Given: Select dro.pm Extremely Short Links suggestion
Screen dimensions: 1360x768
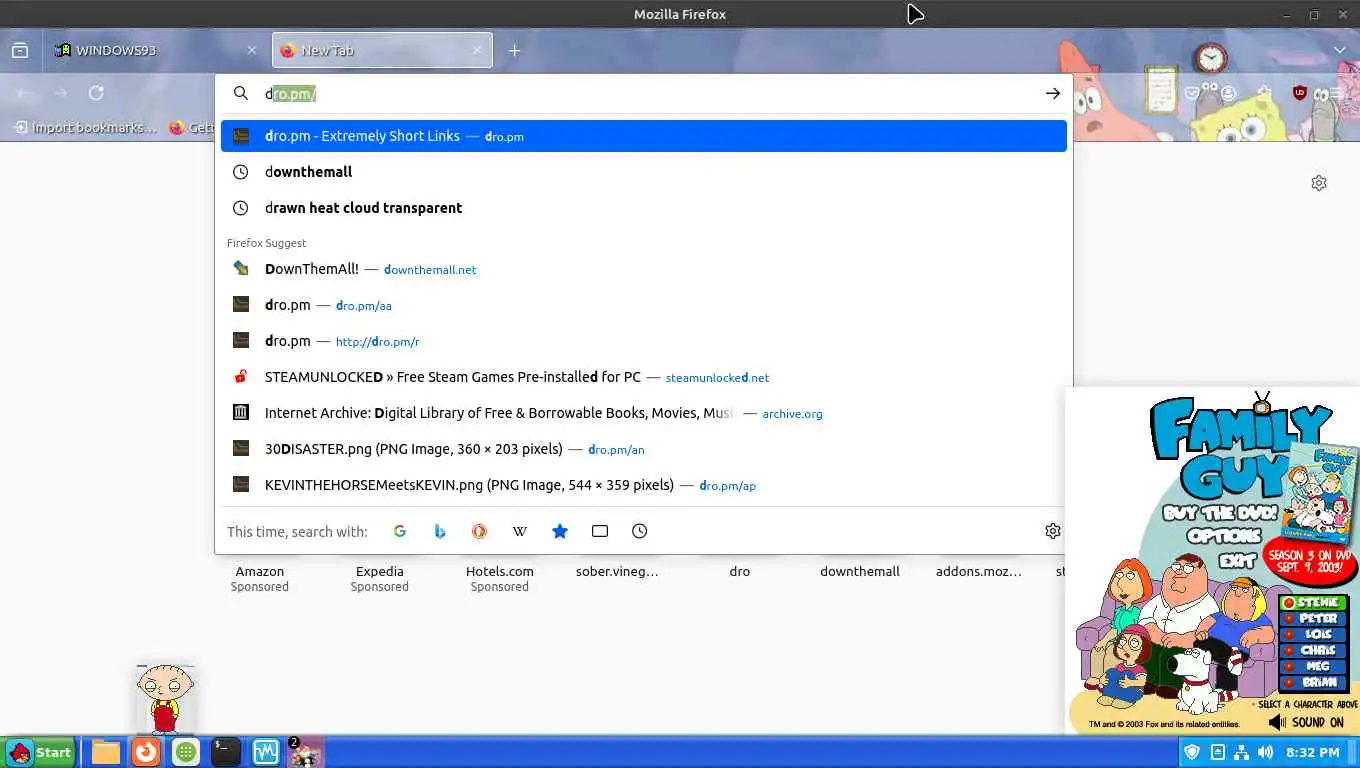Looking at the screenshot, I should (x=644, y=136).
